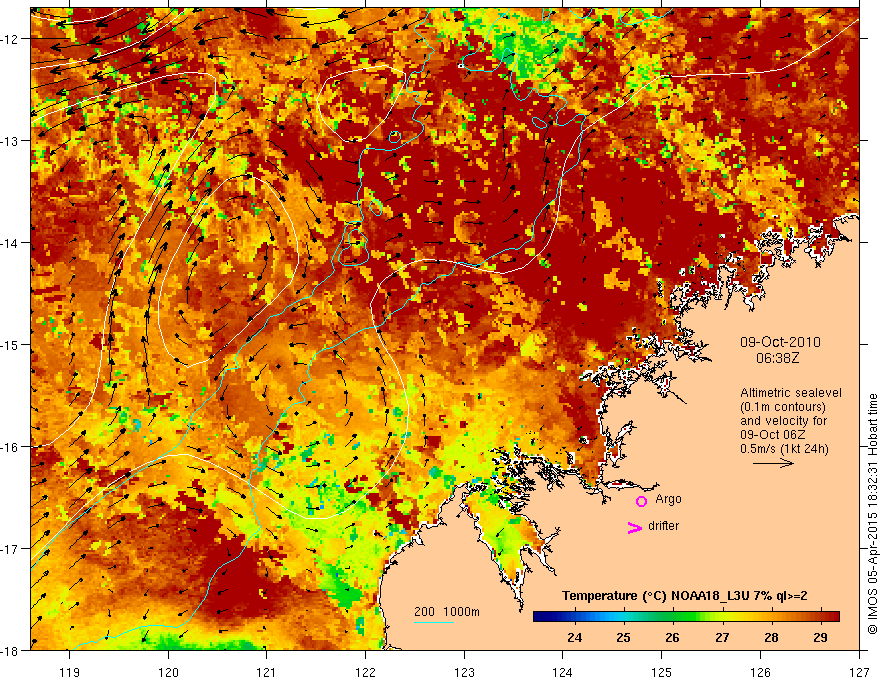The image size is (880, 680).
Task: Click the magenta drifter arrowhead symbol
Action: point(635,527)
